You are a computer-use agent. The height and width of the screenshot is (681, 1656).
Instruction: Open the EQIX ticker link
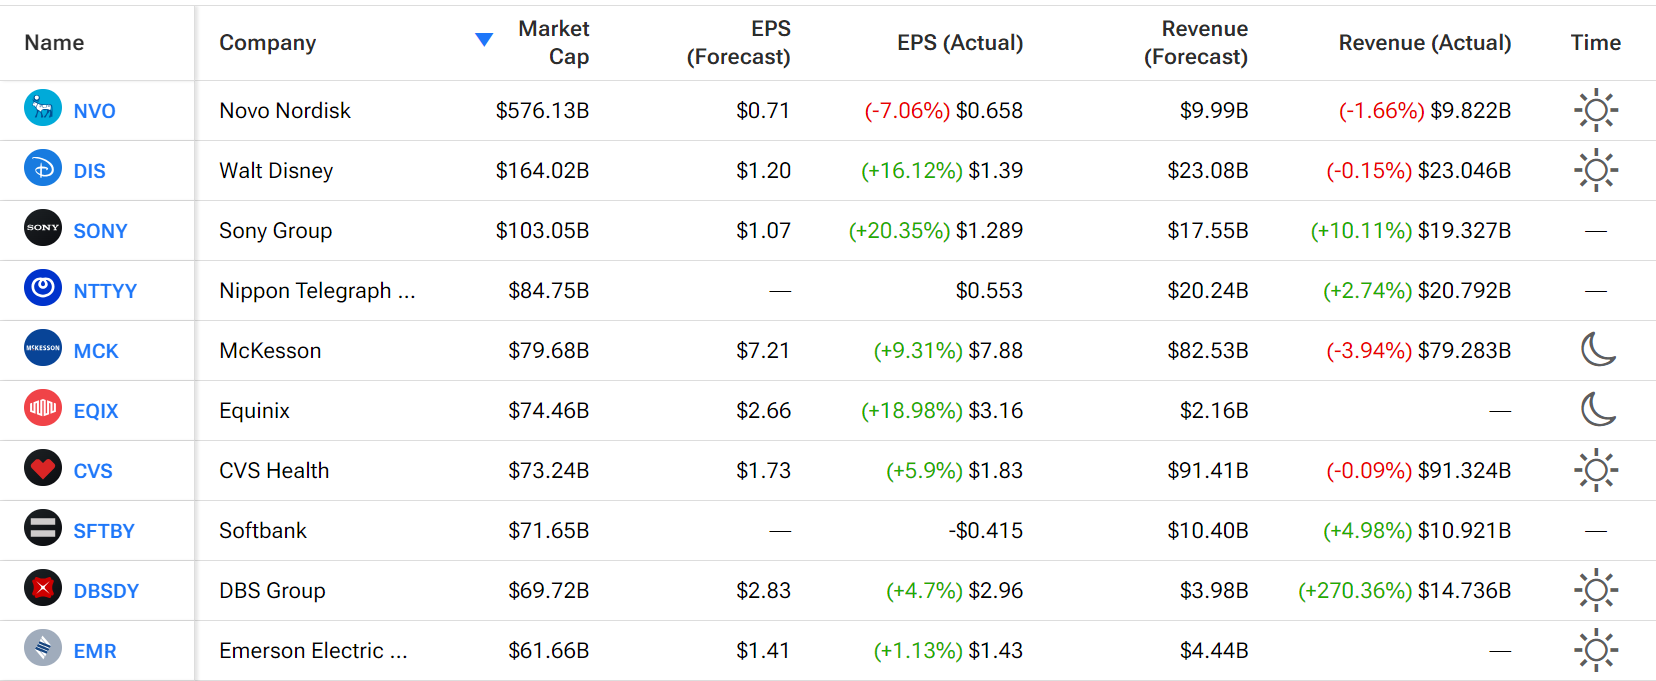(x=96, y=411)
